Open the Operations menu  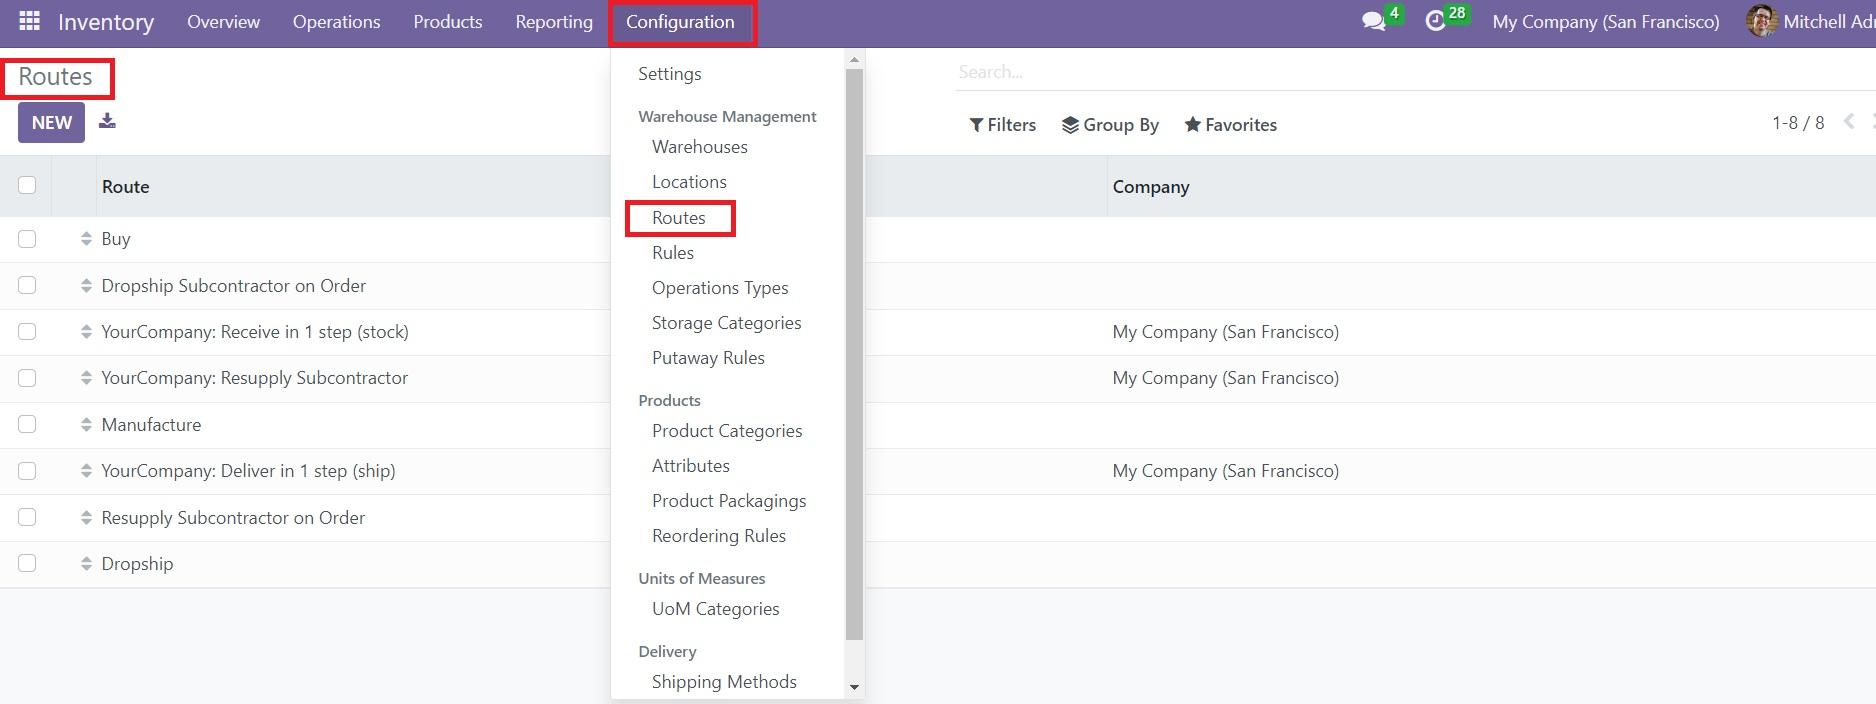[336, 22]
